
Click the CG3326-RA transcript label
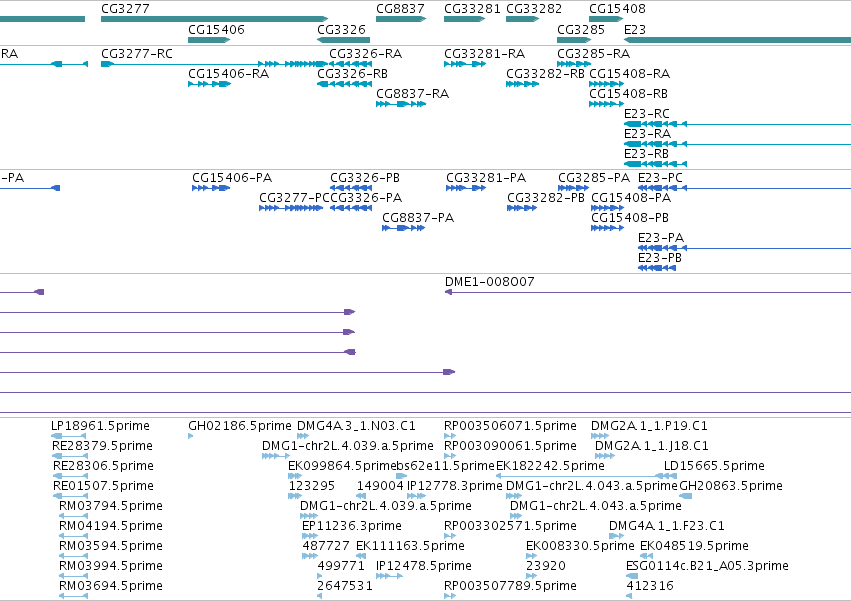click(x=365, y=54)
